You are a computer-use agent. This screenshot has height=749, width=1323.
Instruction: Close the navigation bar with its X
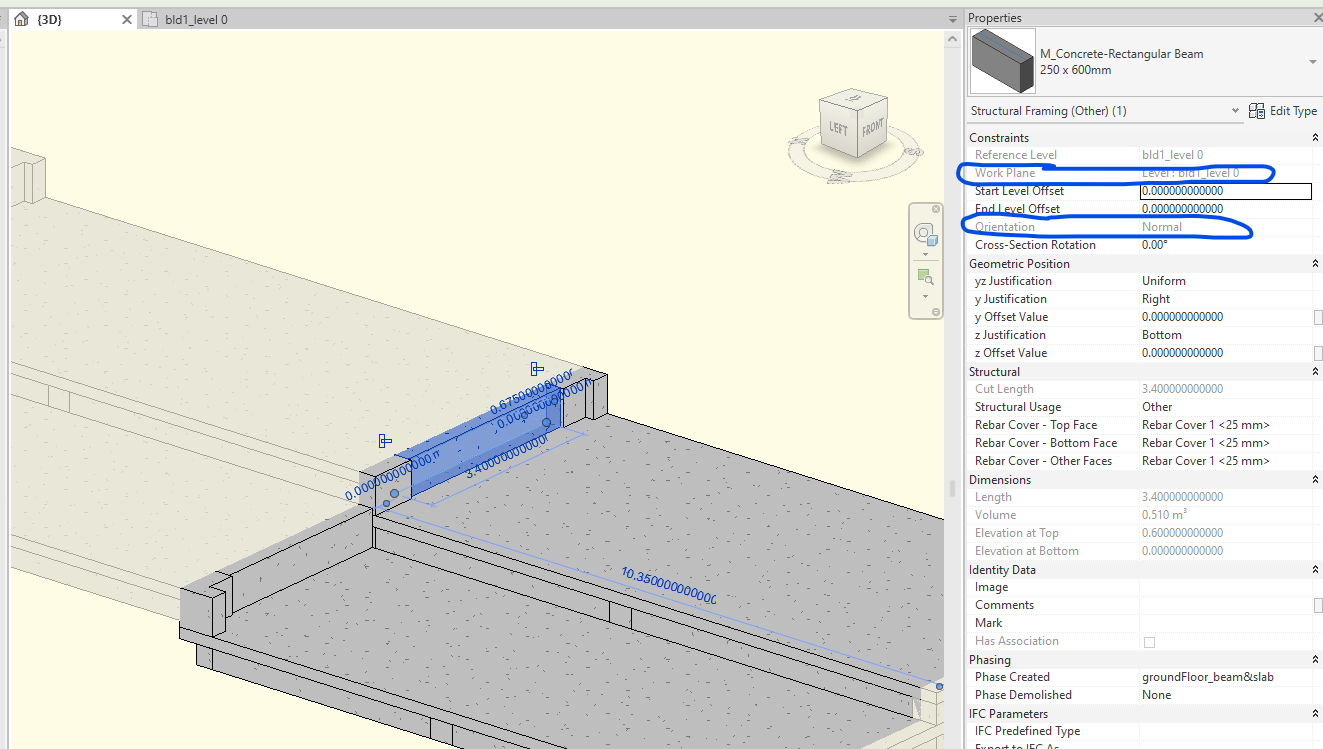[x=936, y=209]
